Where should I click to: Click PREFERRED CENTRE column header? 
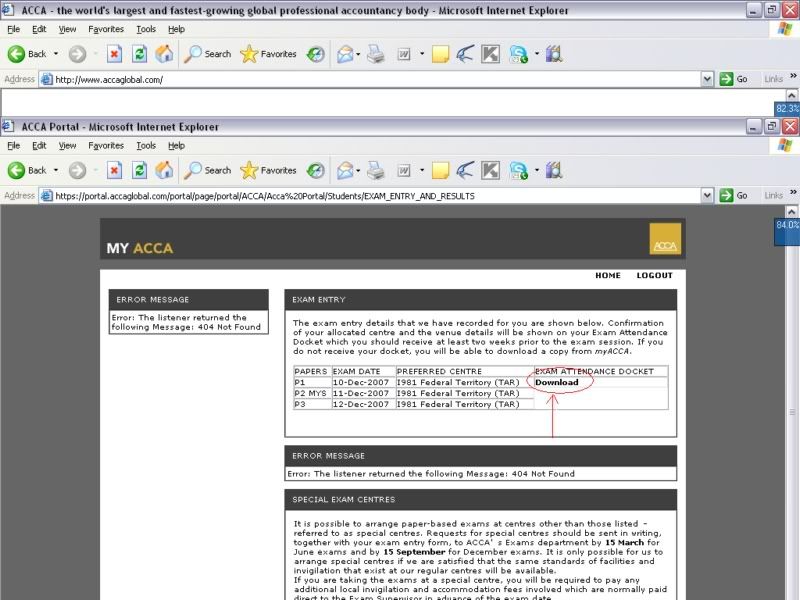(x=465, y=371)
